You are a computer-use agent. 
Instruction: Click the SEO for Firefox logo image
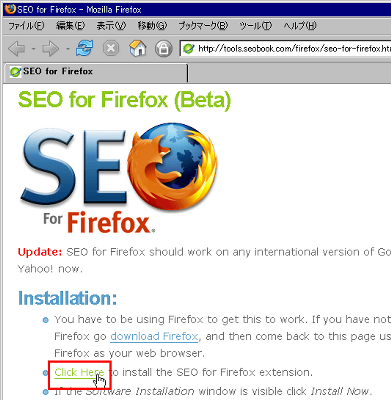pos(119,178)
